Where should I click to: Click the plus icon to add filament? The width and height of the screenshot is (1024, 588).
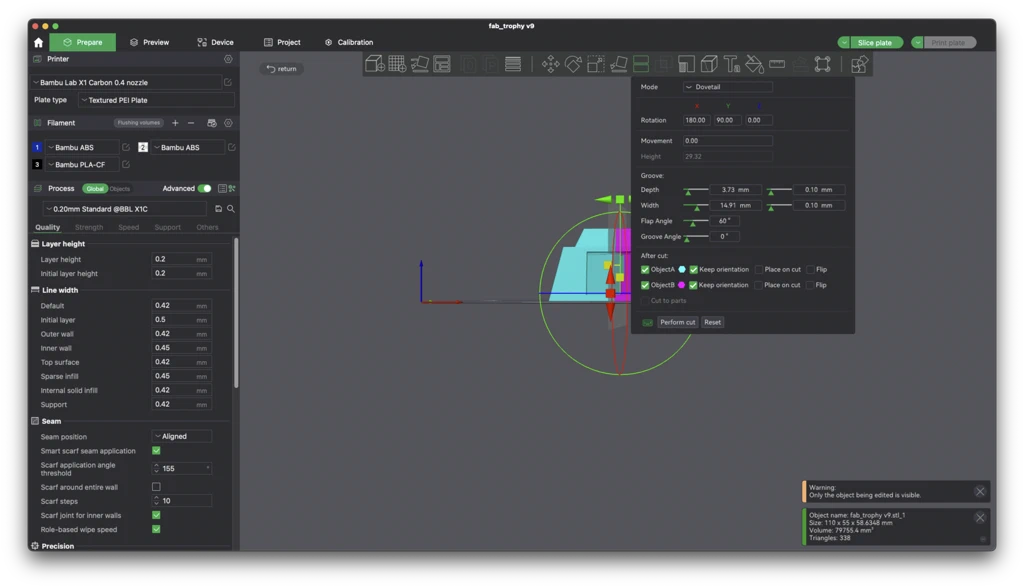(175, 123)
